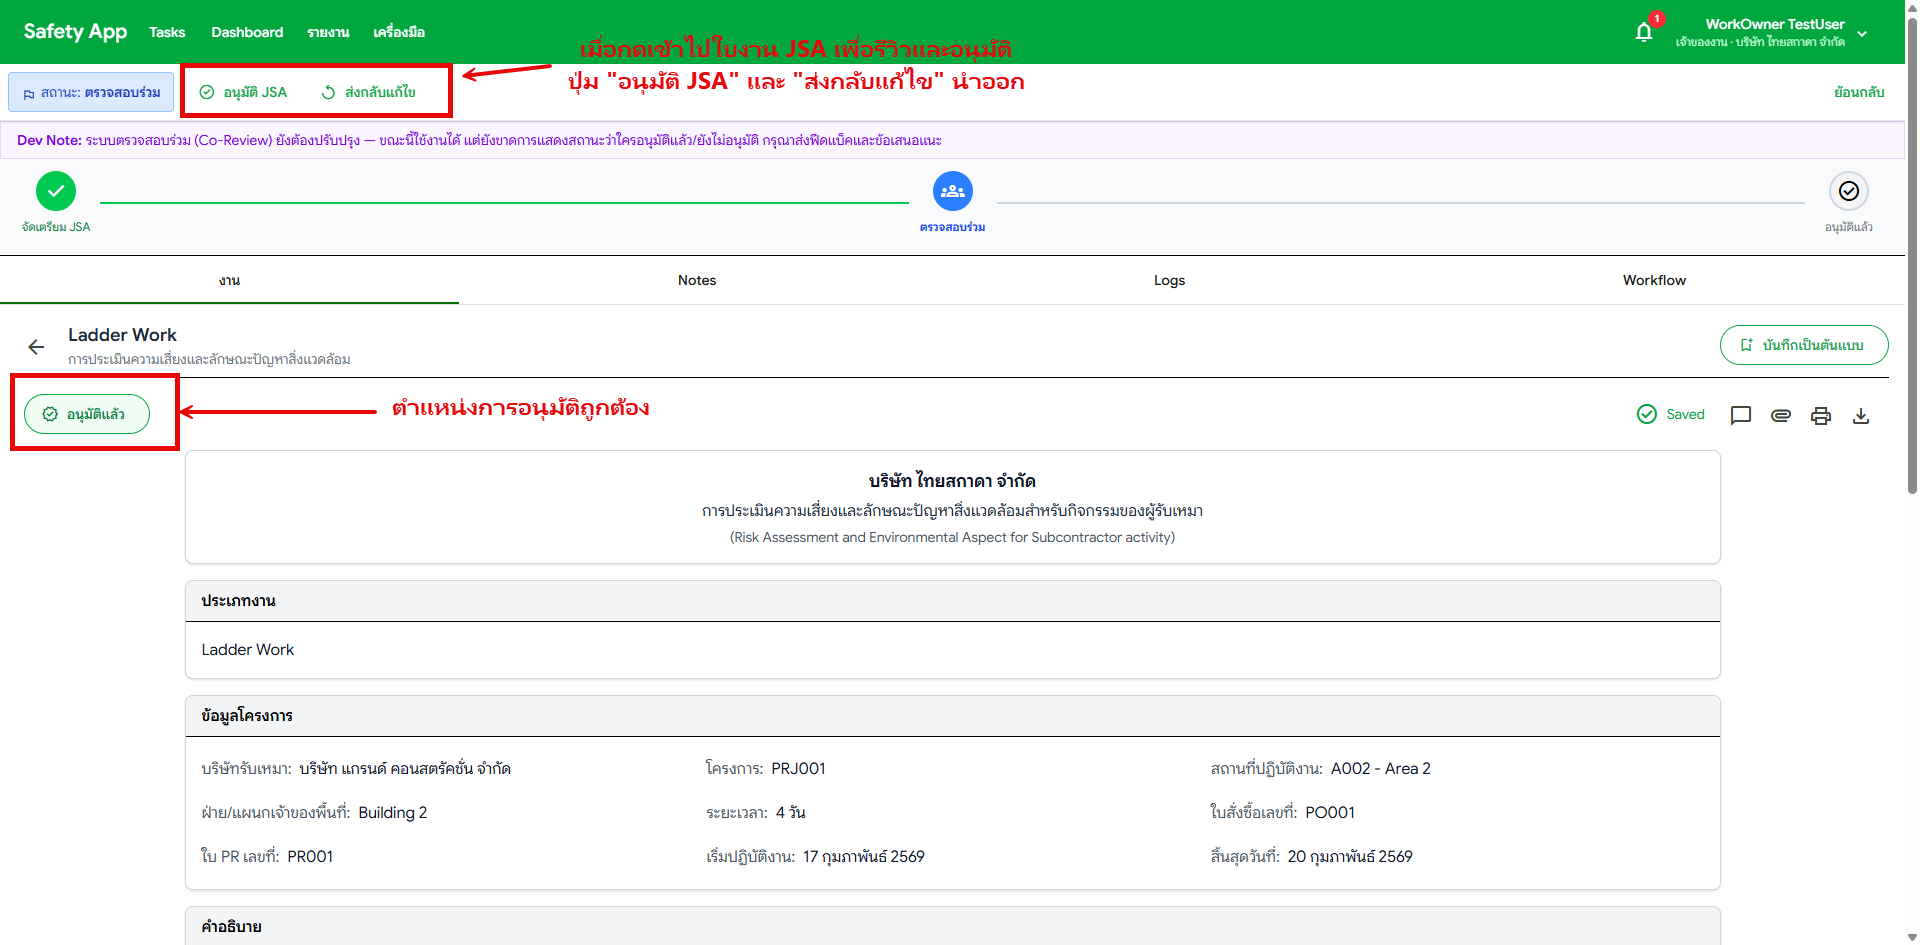The width and height of the screenshot is (1920, 945).
Task: Click the ย้อนกลับ link at top right
Action: pos(1858,92)
